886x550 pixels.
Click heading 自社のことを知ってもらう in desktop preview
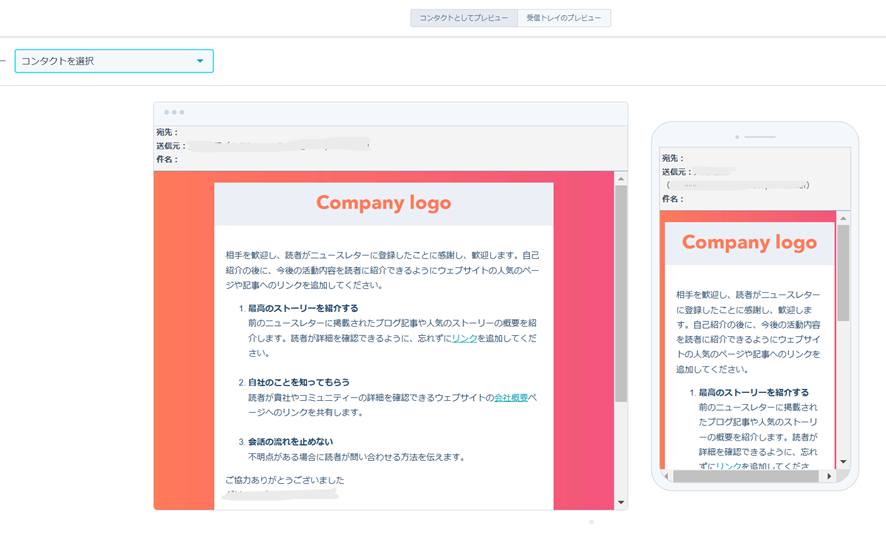(299, 382)
